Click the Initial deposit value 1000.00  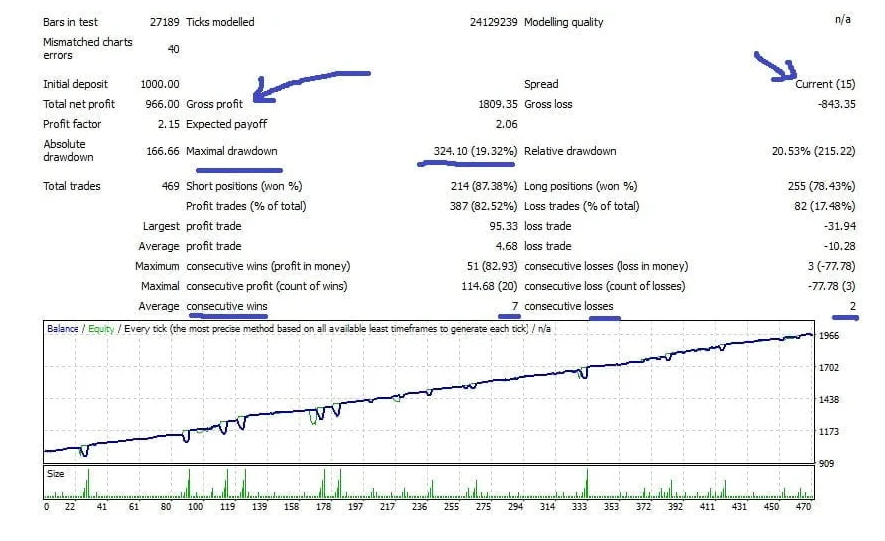160,84
